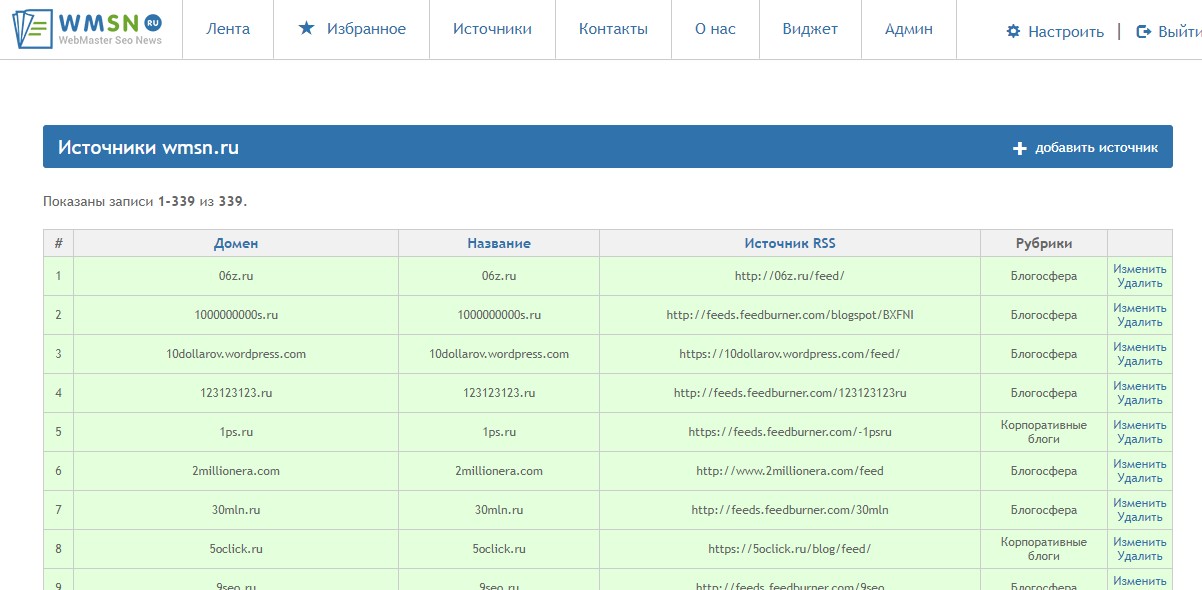Open the Виджет menu item
Image resolution: width=1202 pixels, height=590 pixels.
[x=810, y=29]
